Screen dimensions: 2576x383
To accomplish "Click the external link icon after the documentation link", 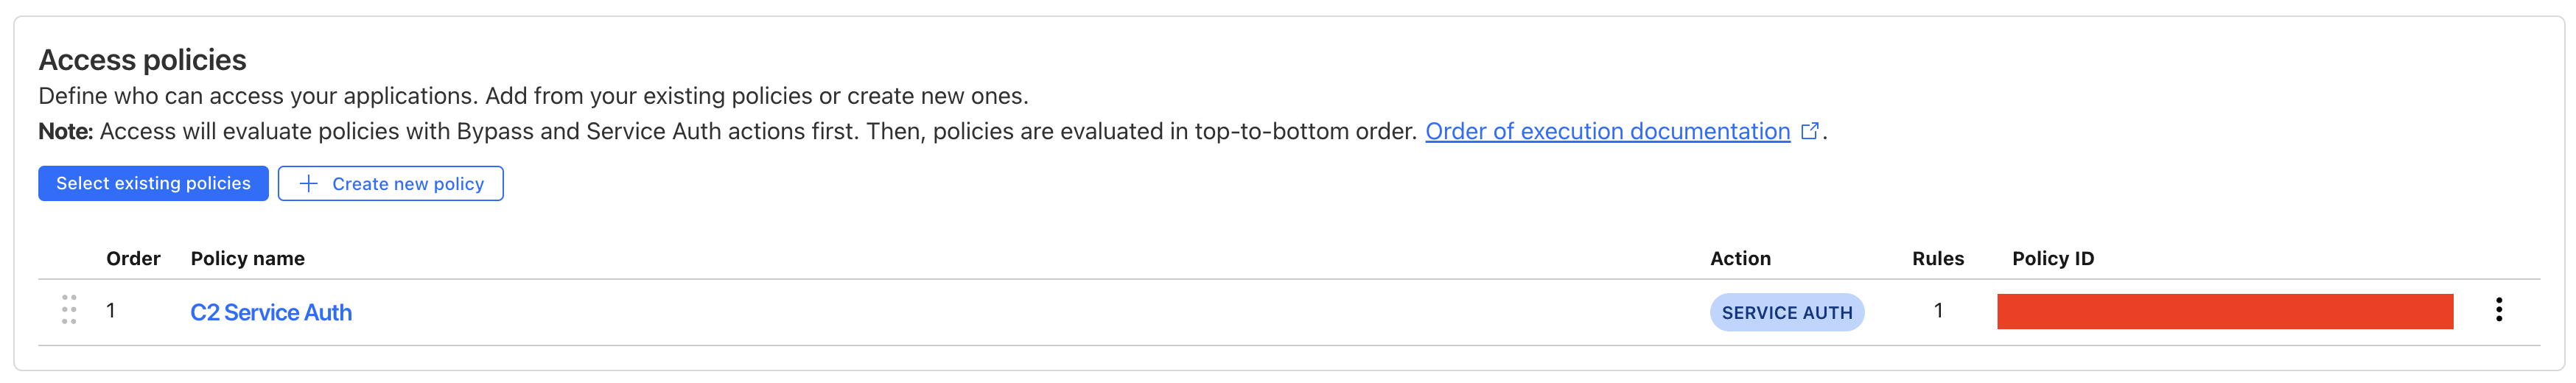I will (1809, 131).
